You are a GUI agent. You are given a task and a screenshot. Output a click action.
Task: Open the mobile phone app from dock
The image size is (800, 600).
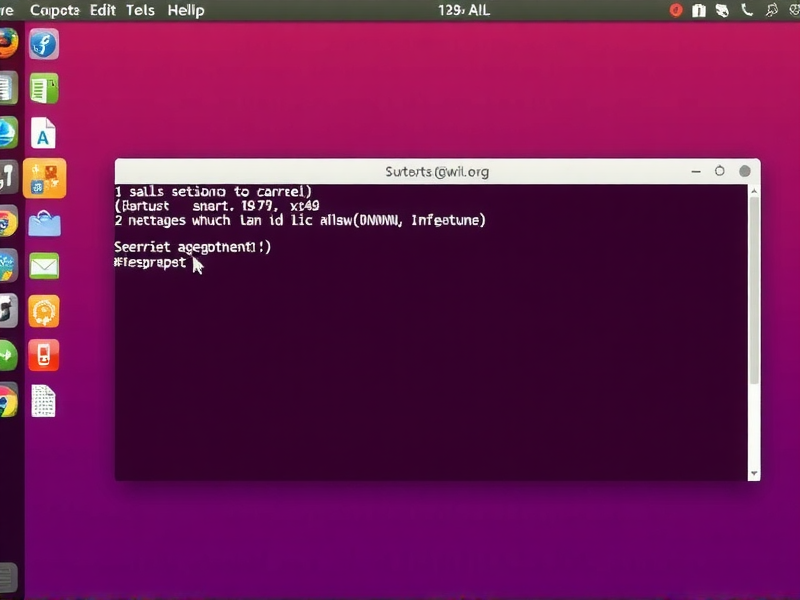(44, 355)
